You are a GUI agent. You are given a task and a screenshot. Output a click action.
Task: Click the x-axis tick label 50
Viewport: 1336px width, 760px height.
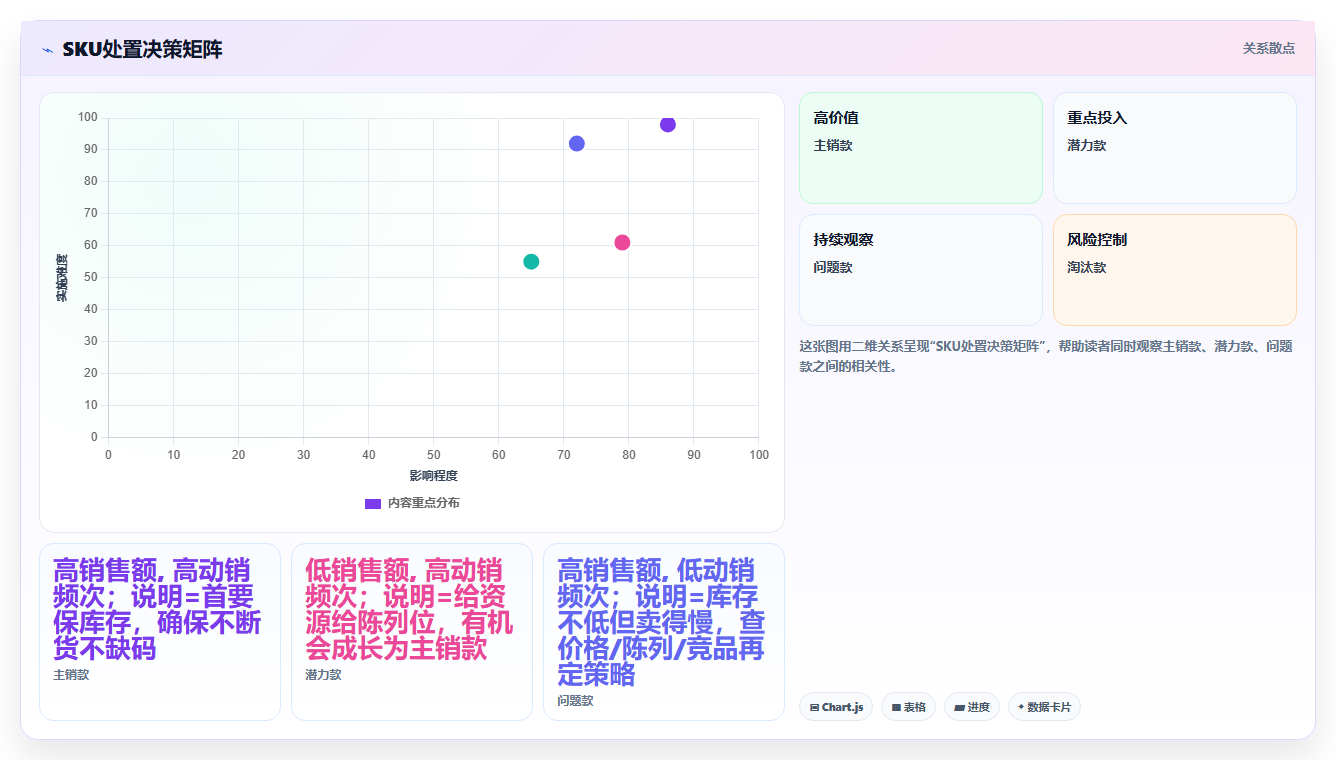click(433, 455)
